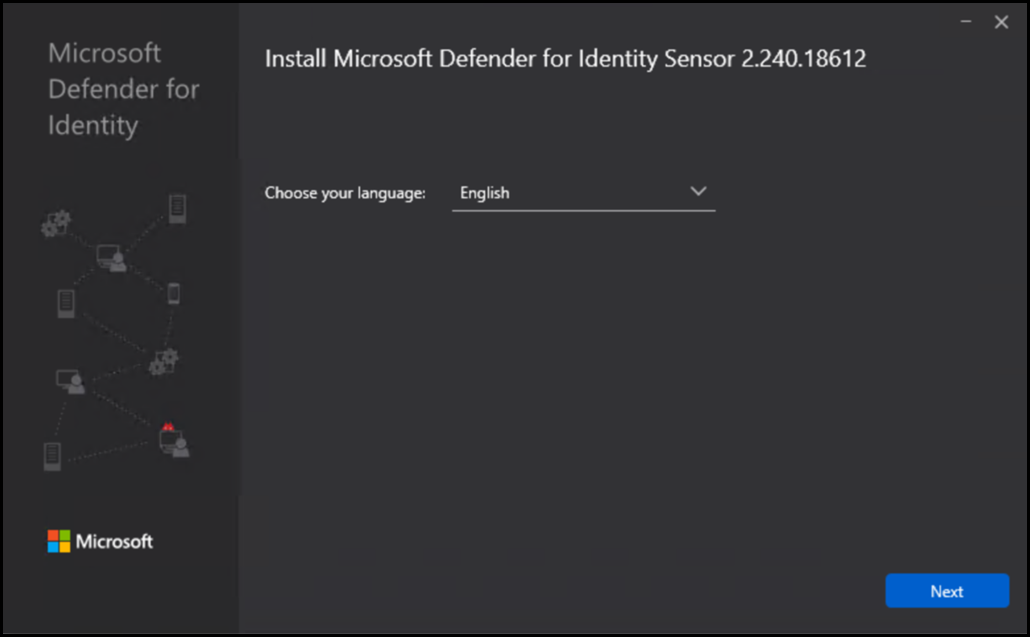Click the gears icon beneath the phone icon

pyautogui.click(x=163, y=361)
